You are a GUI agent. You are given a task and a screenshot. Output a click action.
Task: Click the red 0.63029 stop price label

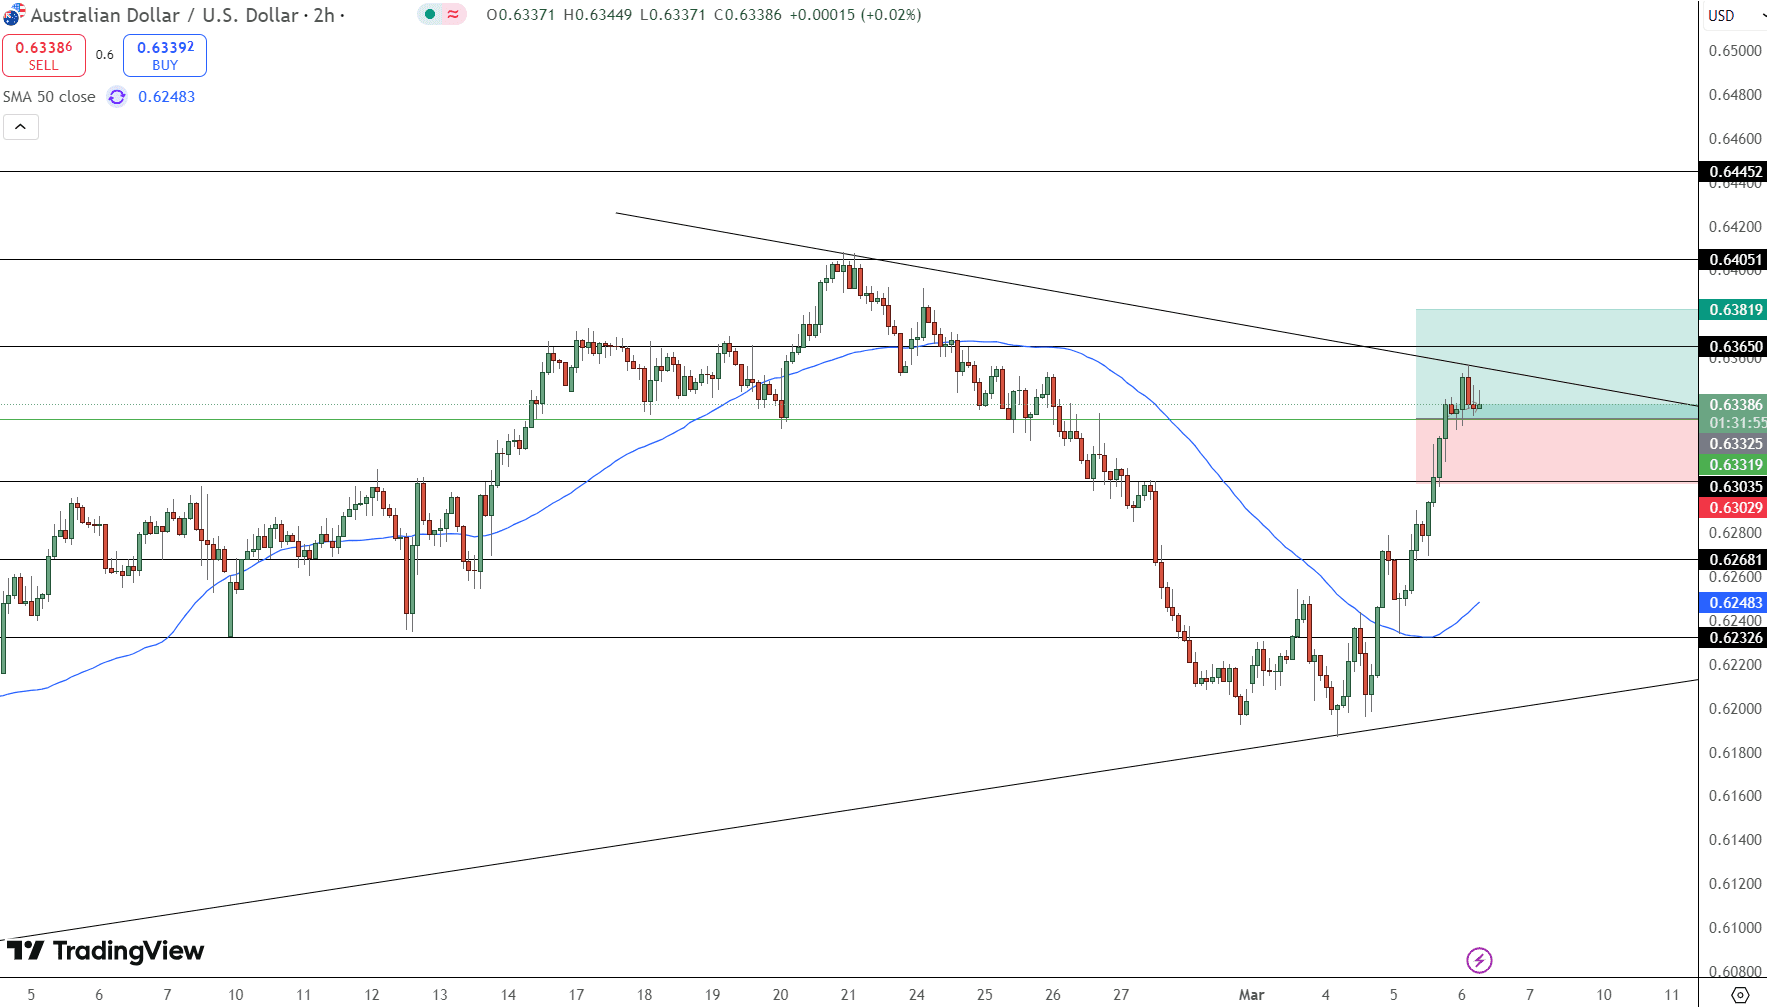(x=1735, y=508)
